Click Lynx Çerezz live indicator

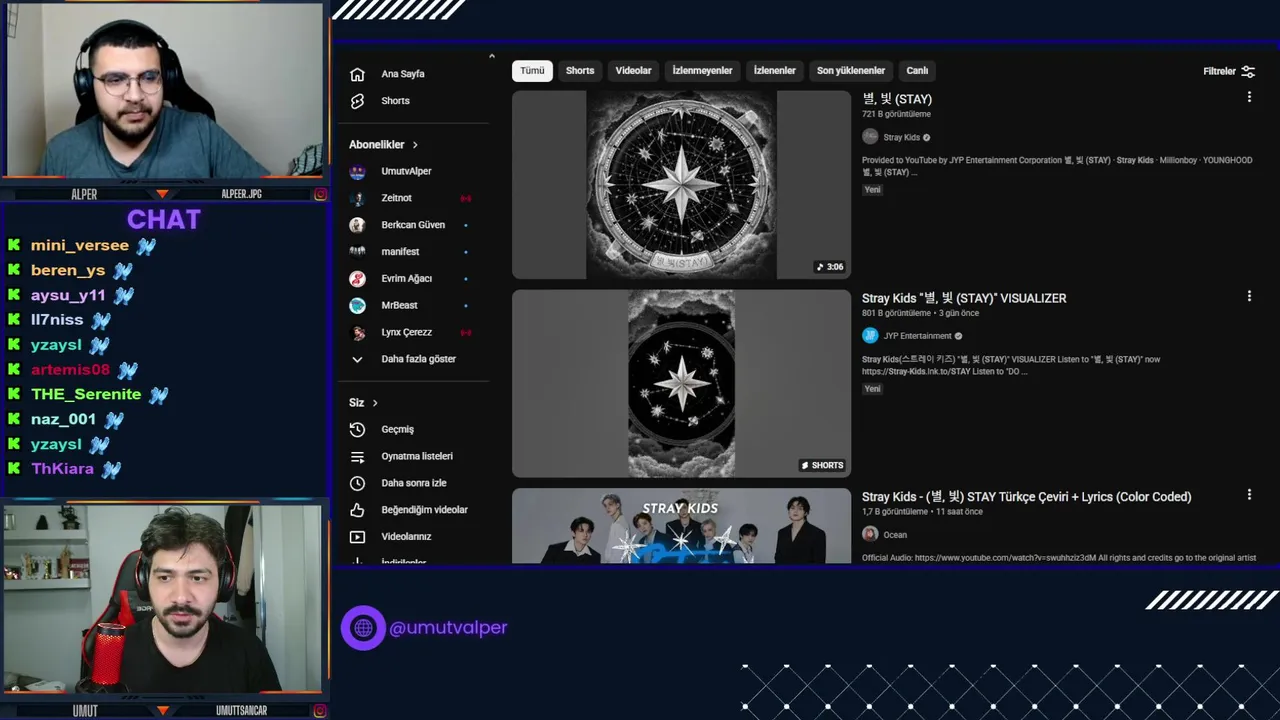[465, 332]
